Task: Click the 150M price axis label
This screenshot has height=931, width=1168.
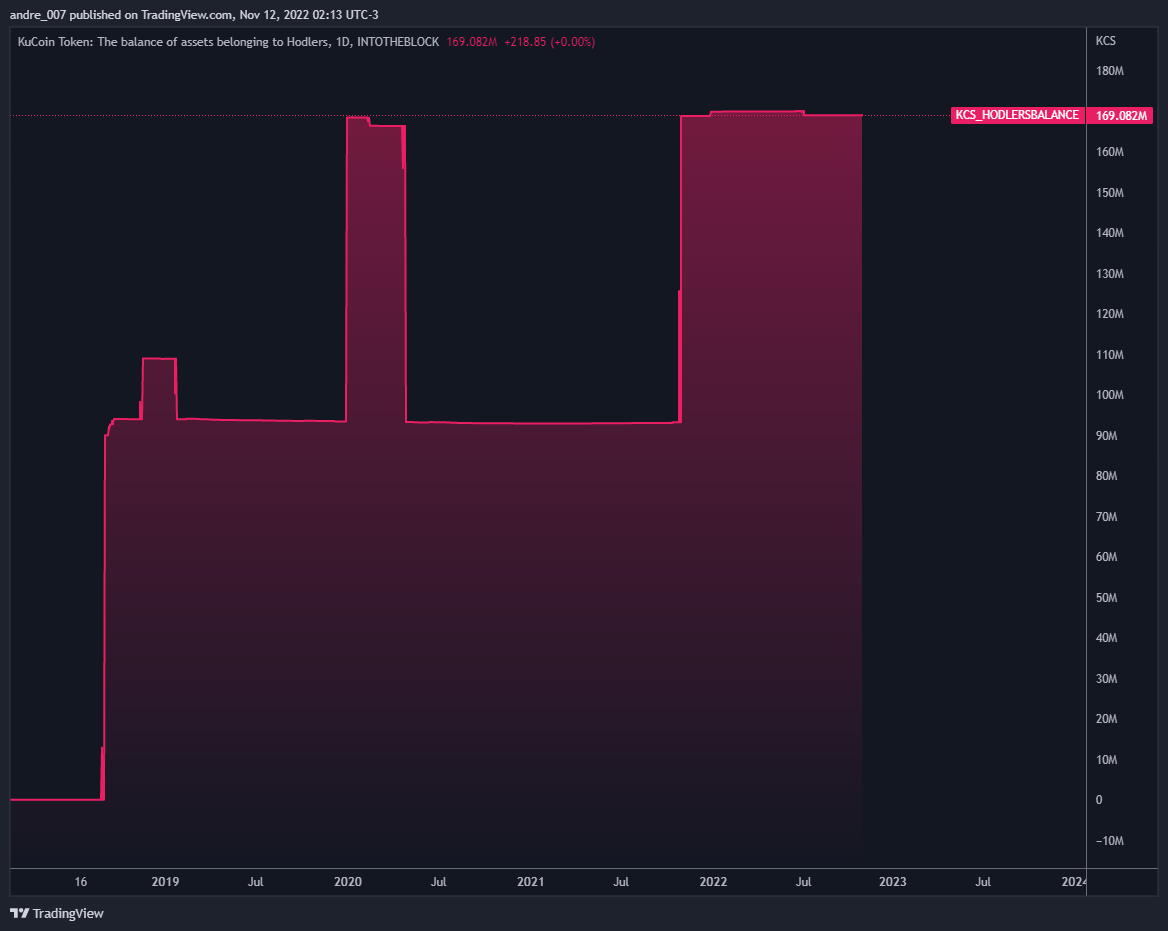Action: click(x=1109, y=193)
